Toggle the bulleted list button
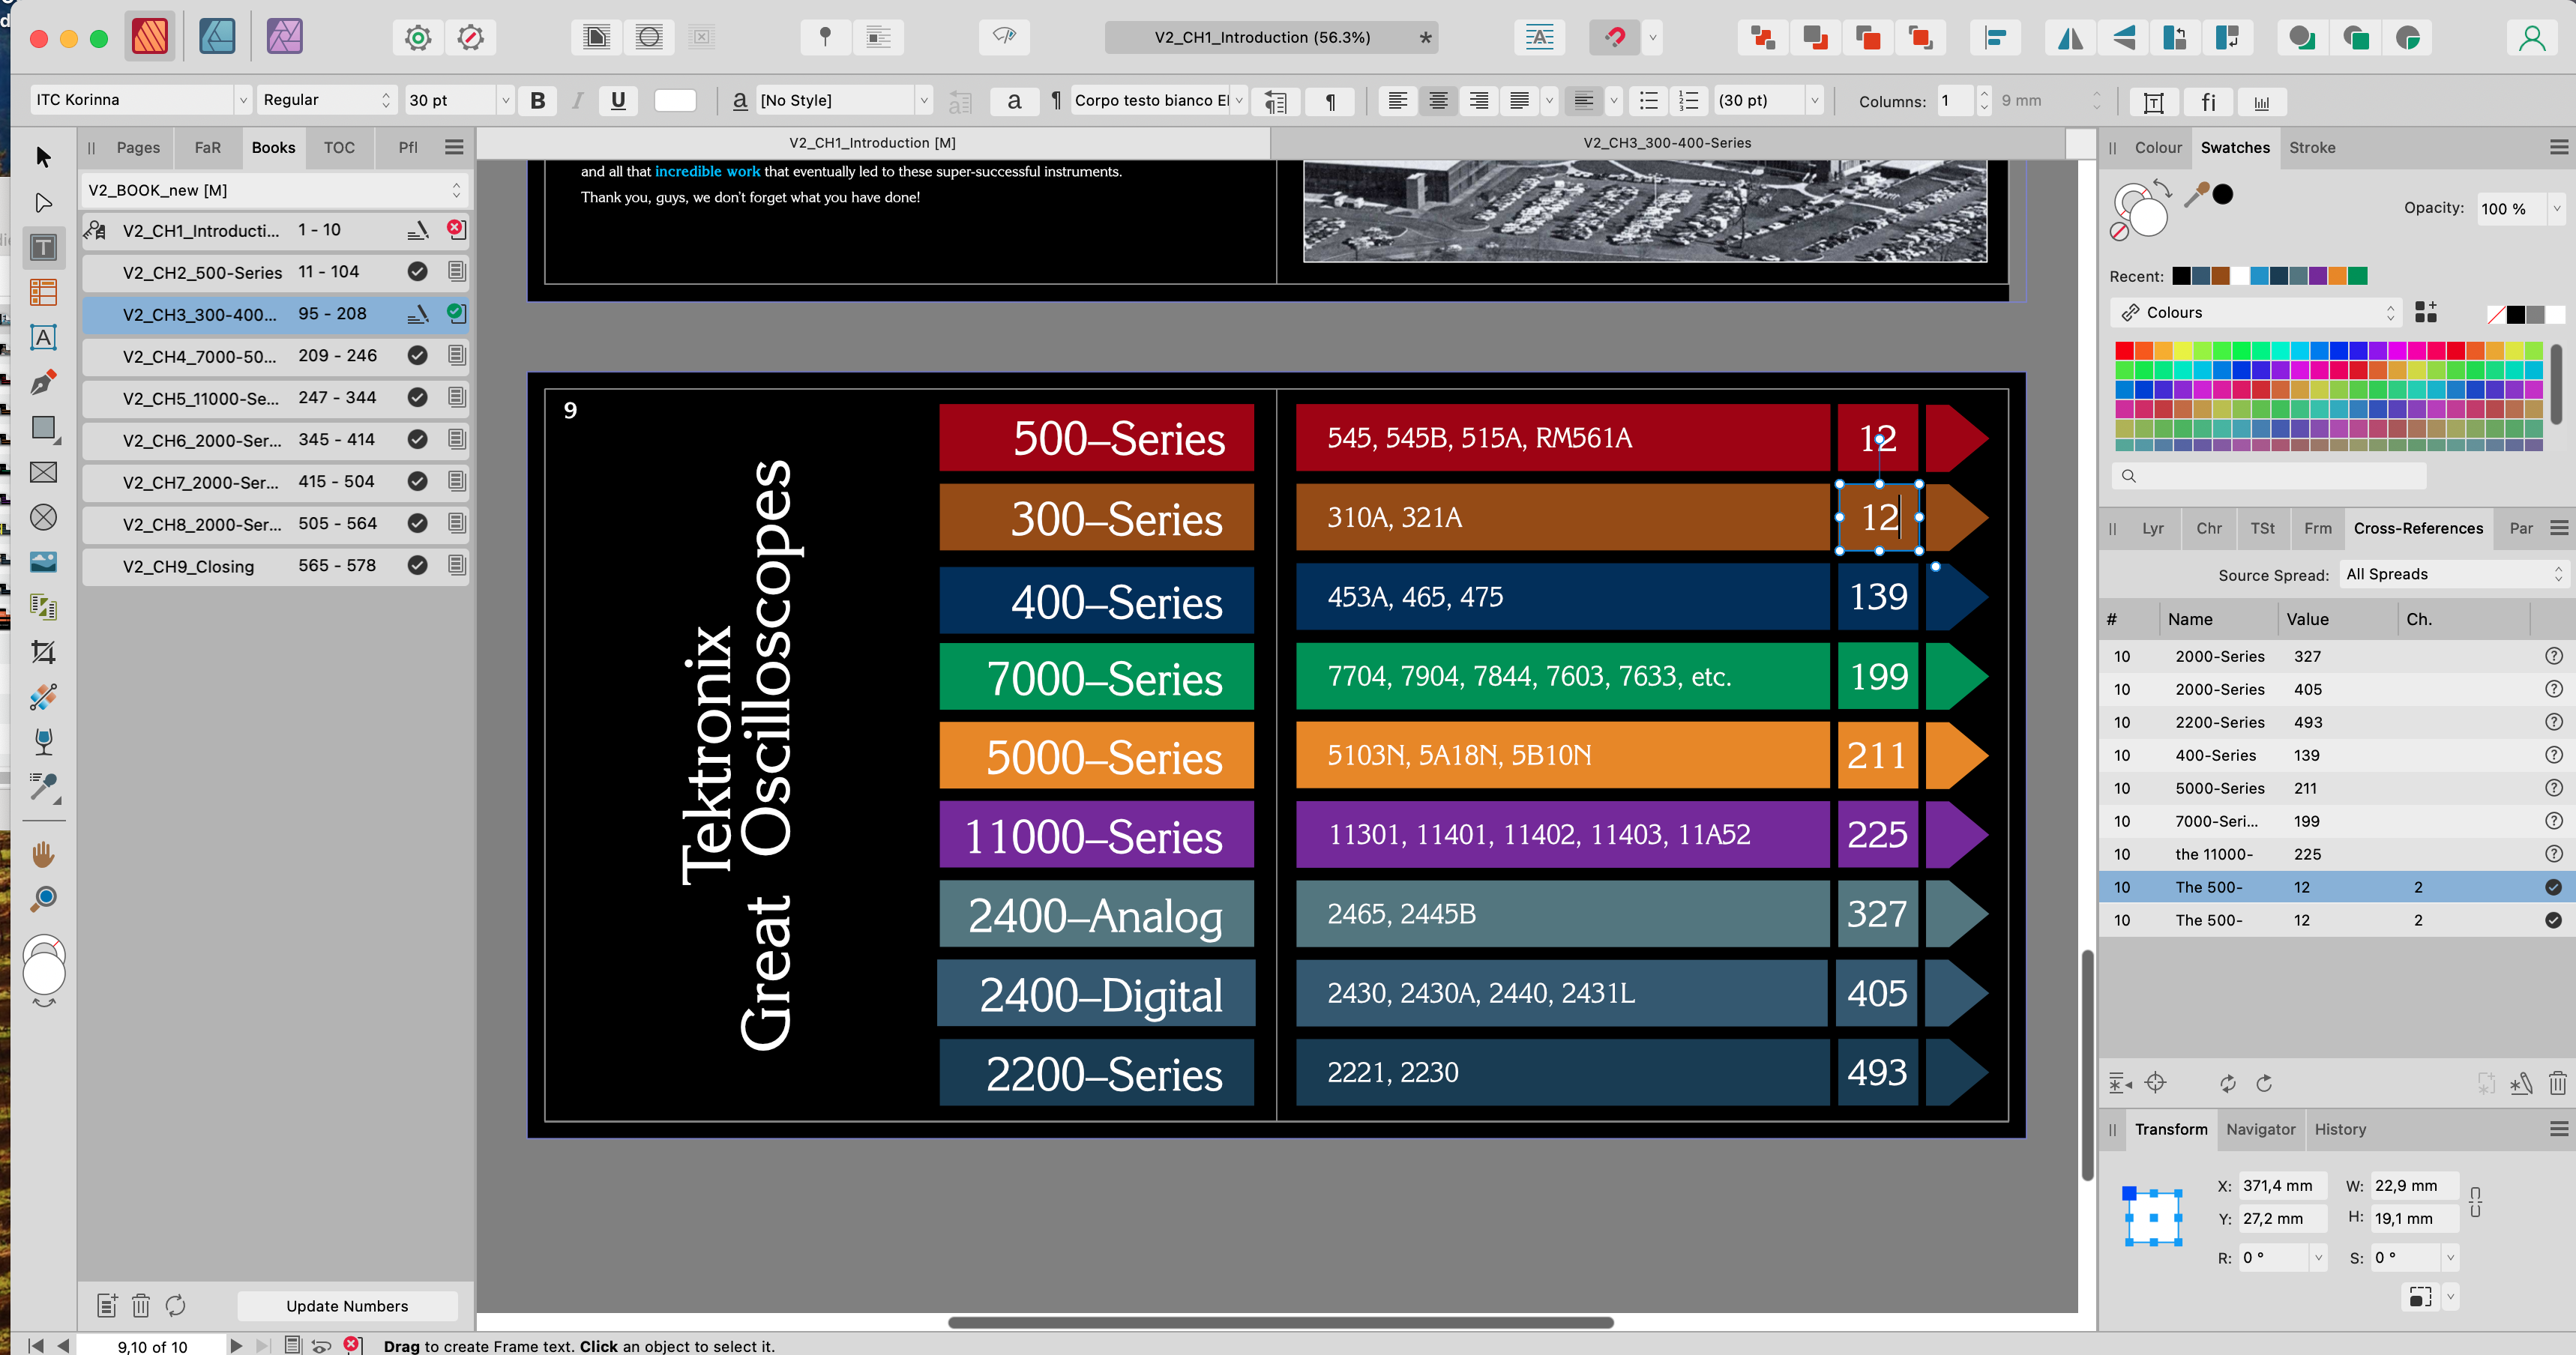 (1648, 100)
